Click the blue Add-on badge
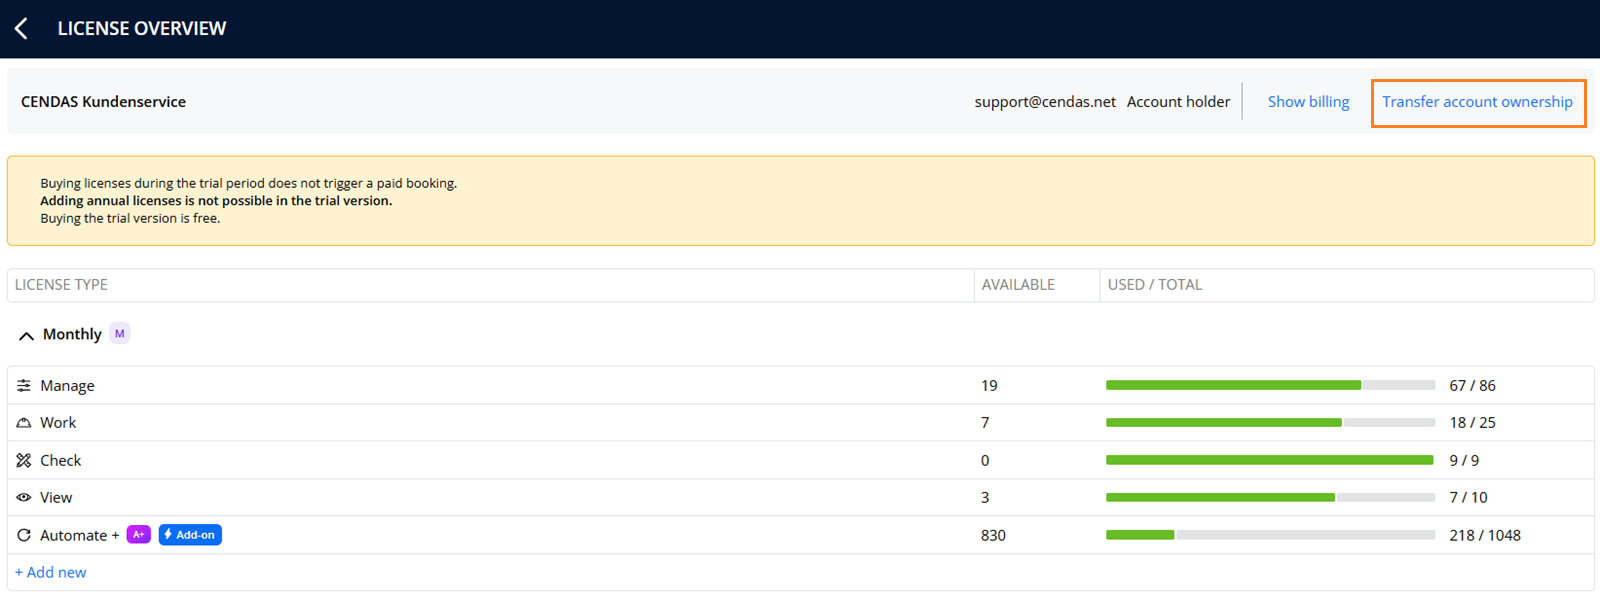 point(190,535)
